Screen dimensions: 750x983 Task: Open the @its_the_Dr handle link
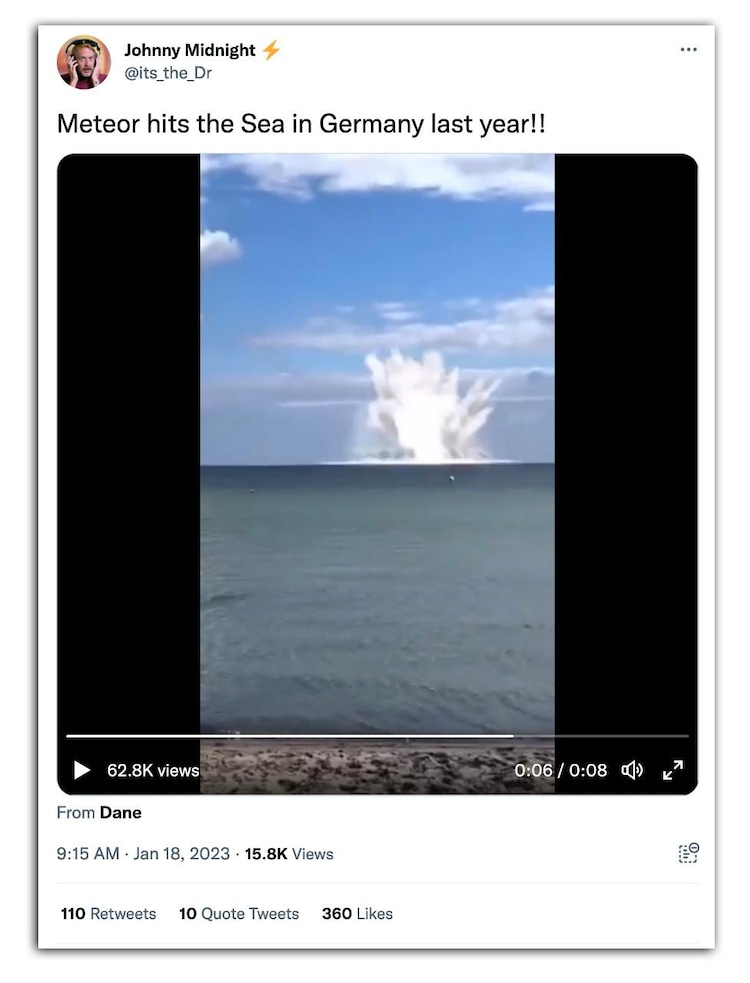[x=168, y=73]
